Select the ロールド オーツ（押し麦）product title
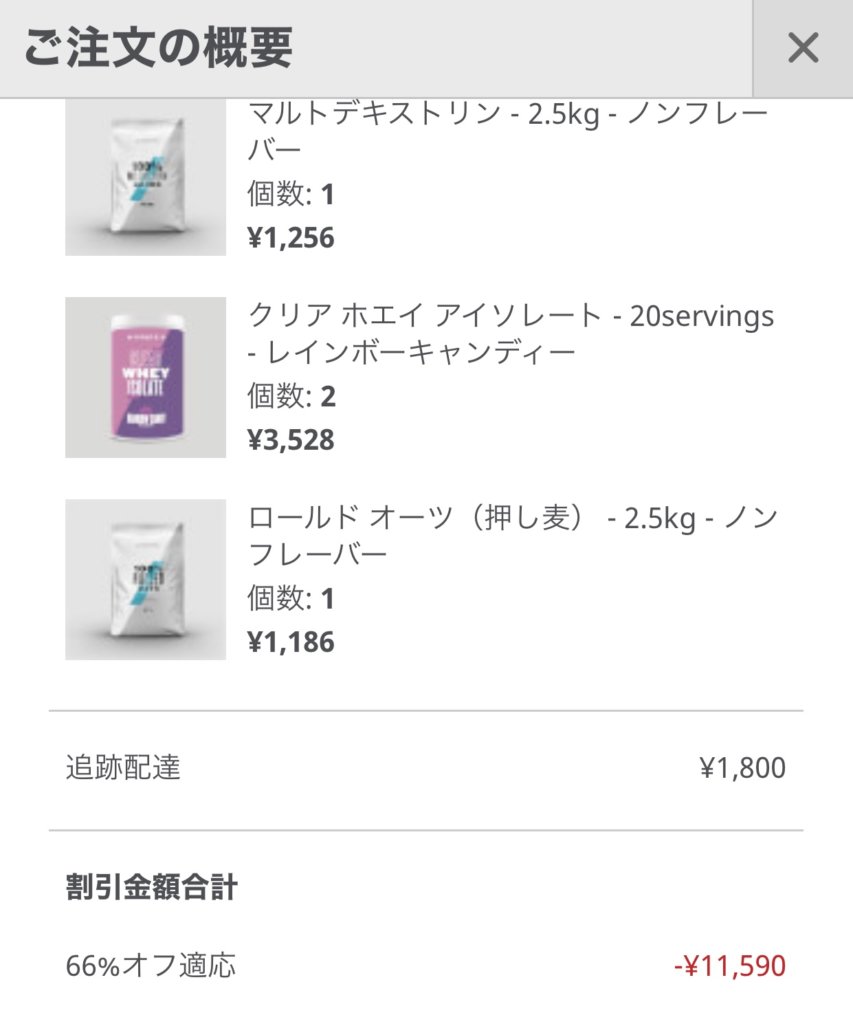Screen dimensions: 853x1024 pyautogui.click(x=513, y=537)
